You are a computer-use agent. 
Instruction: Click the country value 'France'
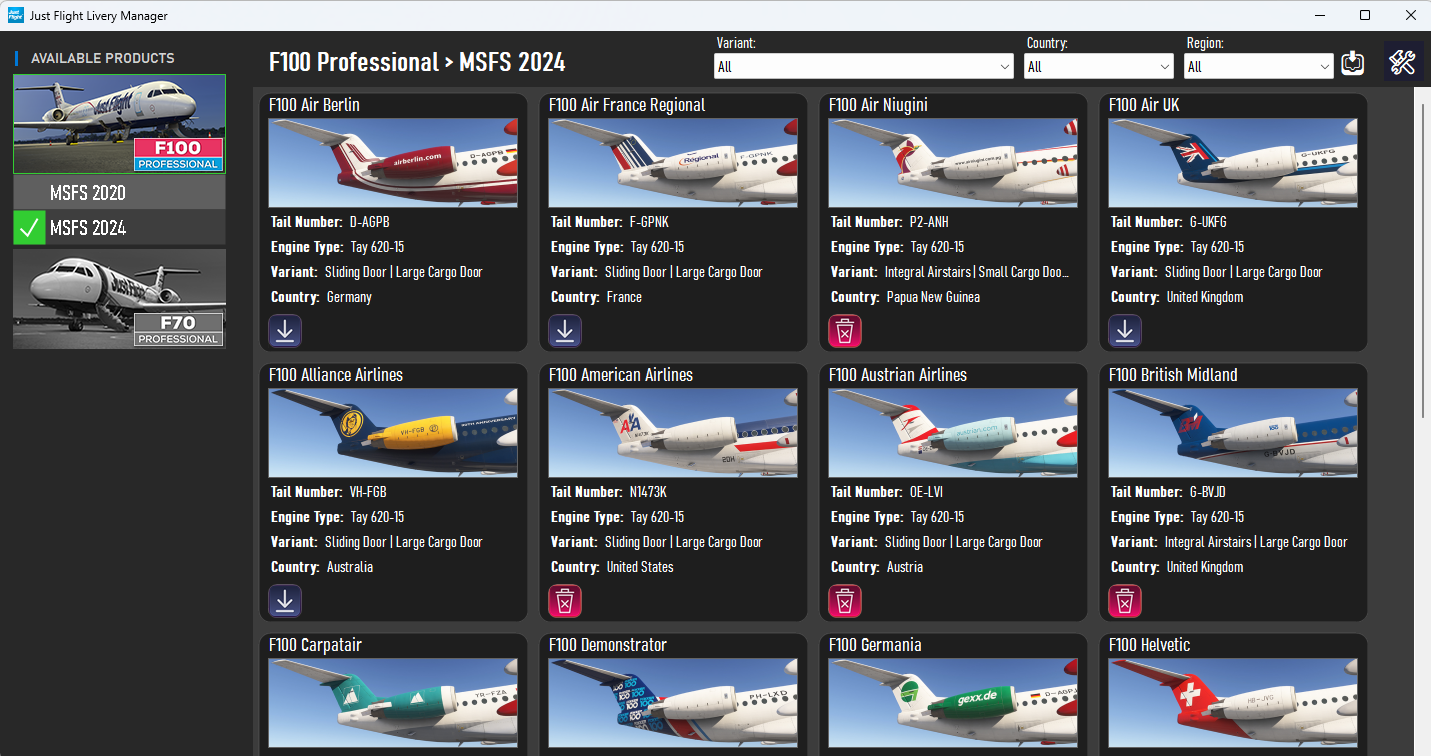tap(624, 297)
